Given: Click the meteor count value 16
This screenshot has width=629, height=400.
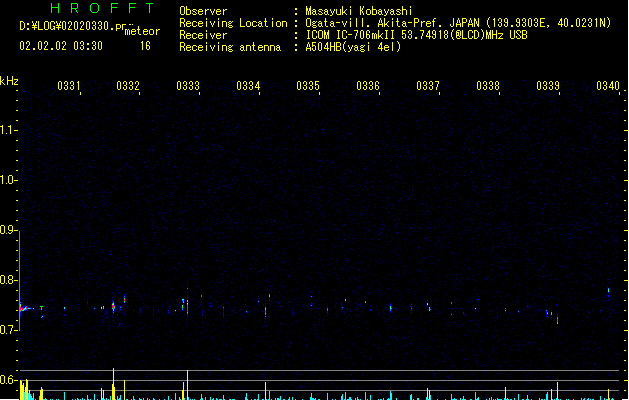Looking at the screenshot, I should tap(145, 46).
